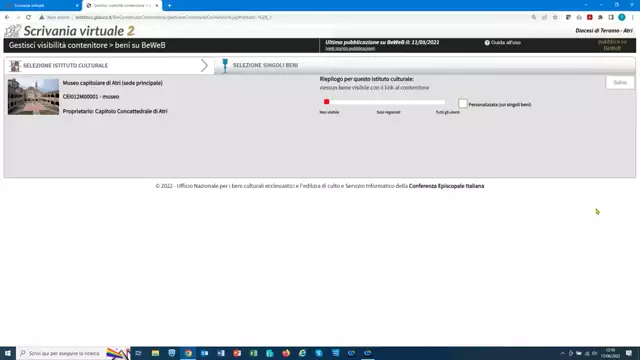
Task: Click the browser address bar URL
Action: click(x=173, y=17)
